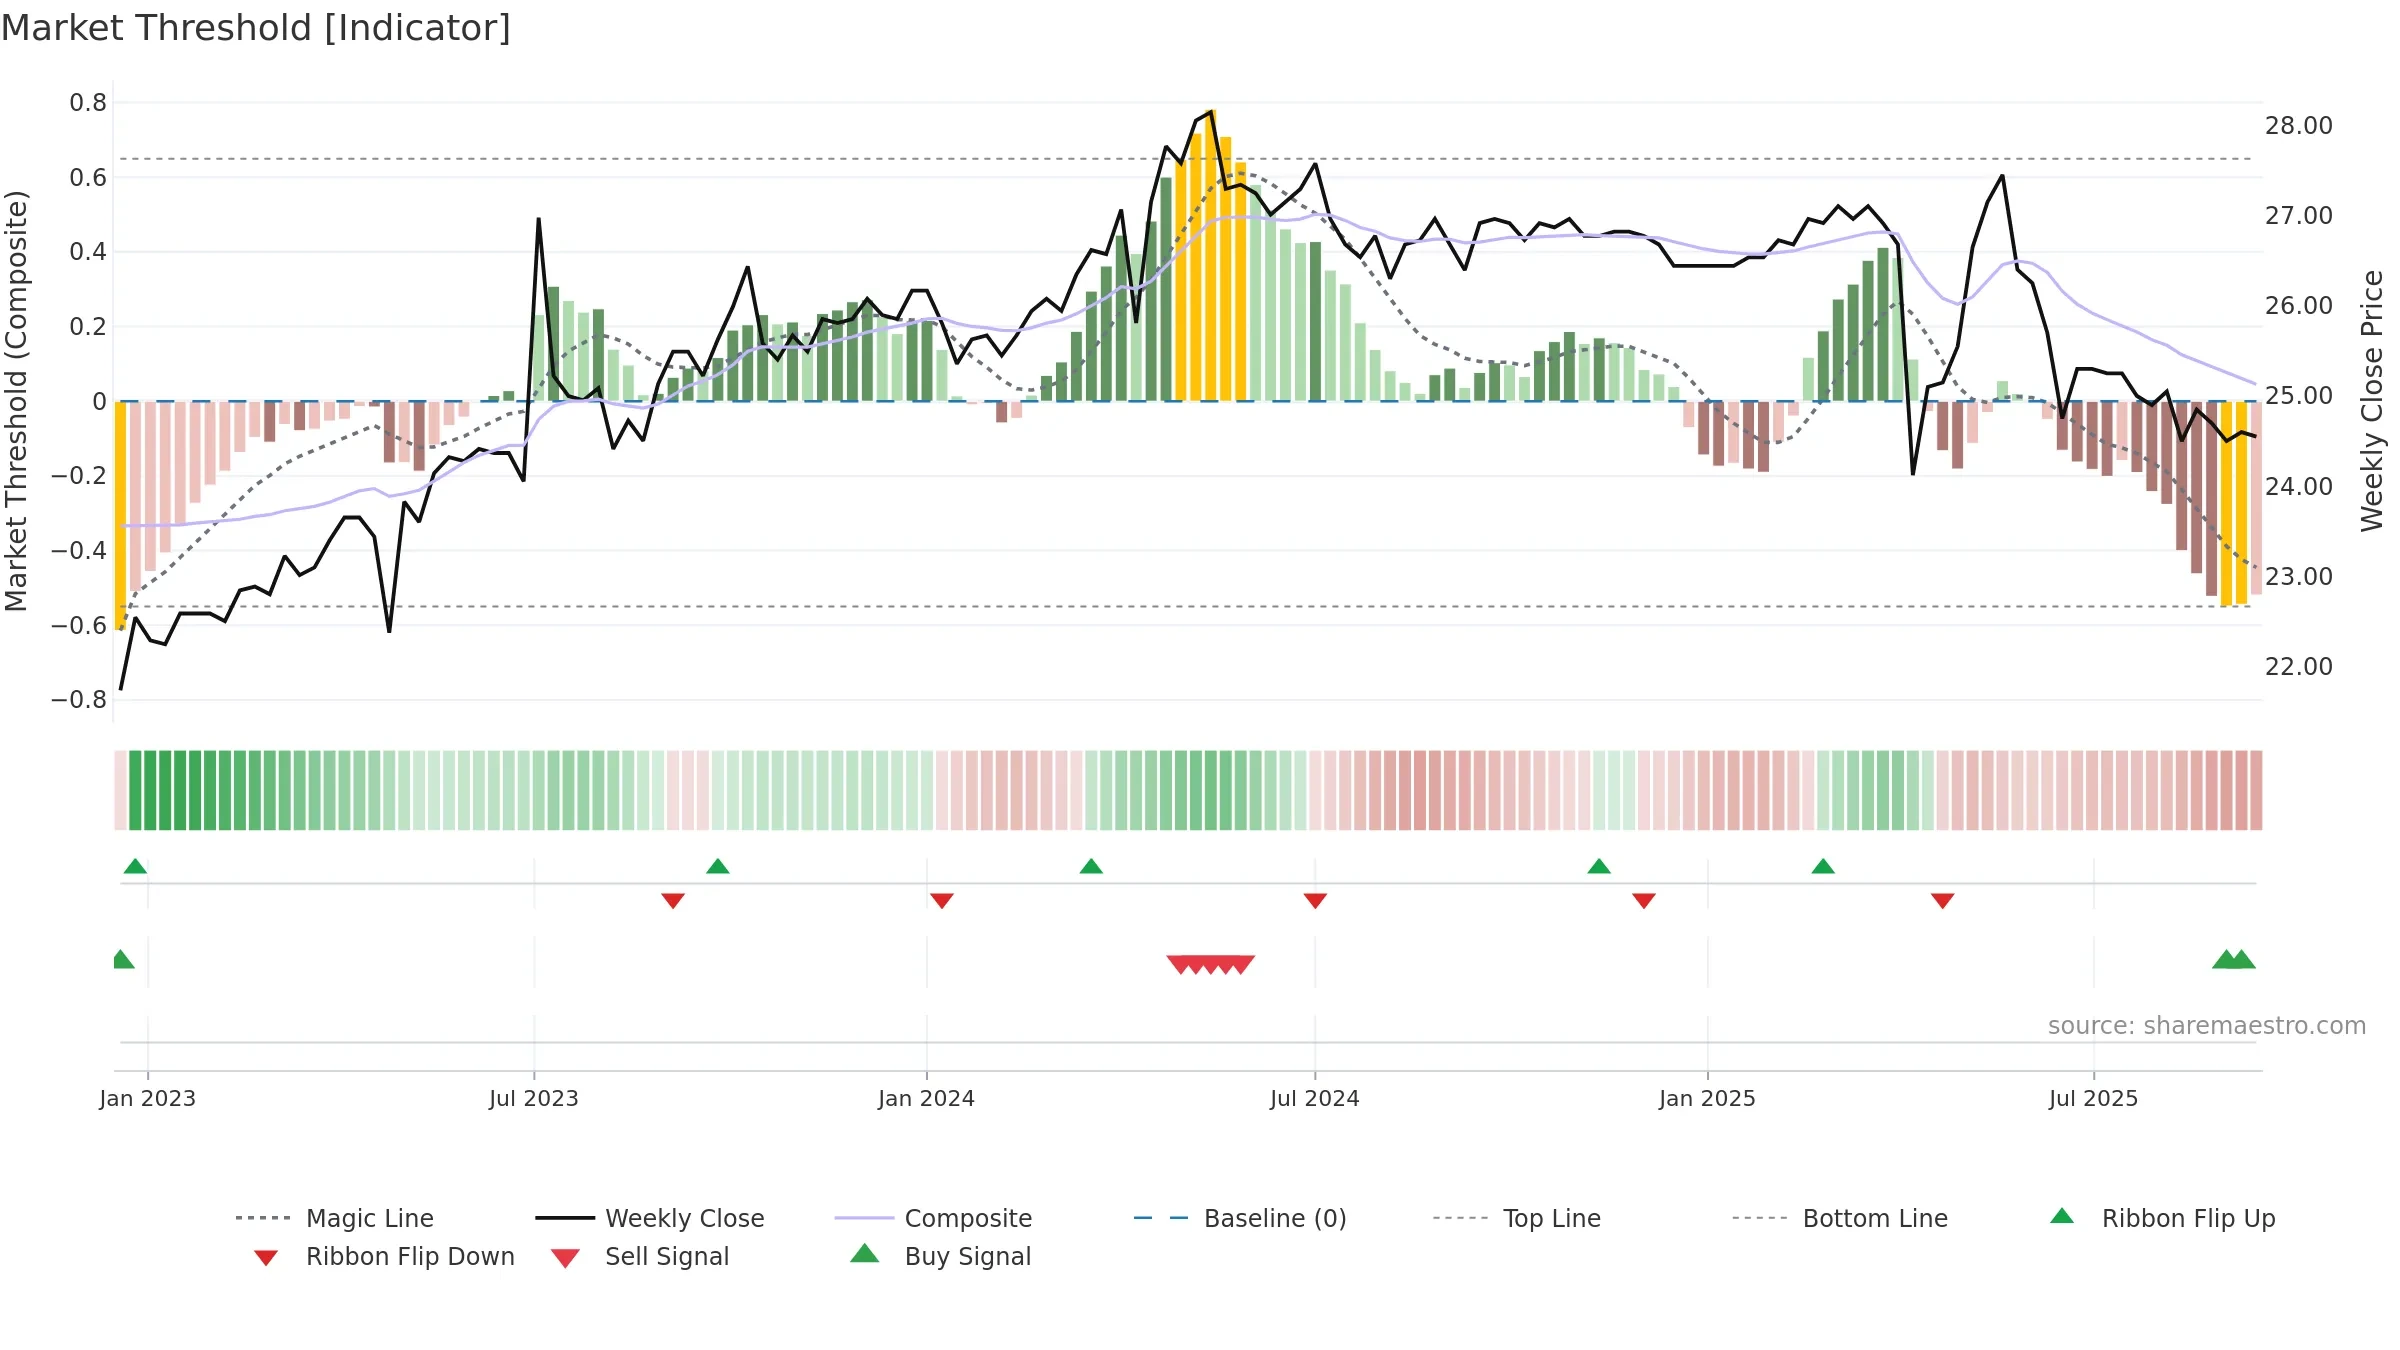The image size is (2400, 1350).
Task: Click the yellow bar at chart's far left
Action: coord(120,515)
